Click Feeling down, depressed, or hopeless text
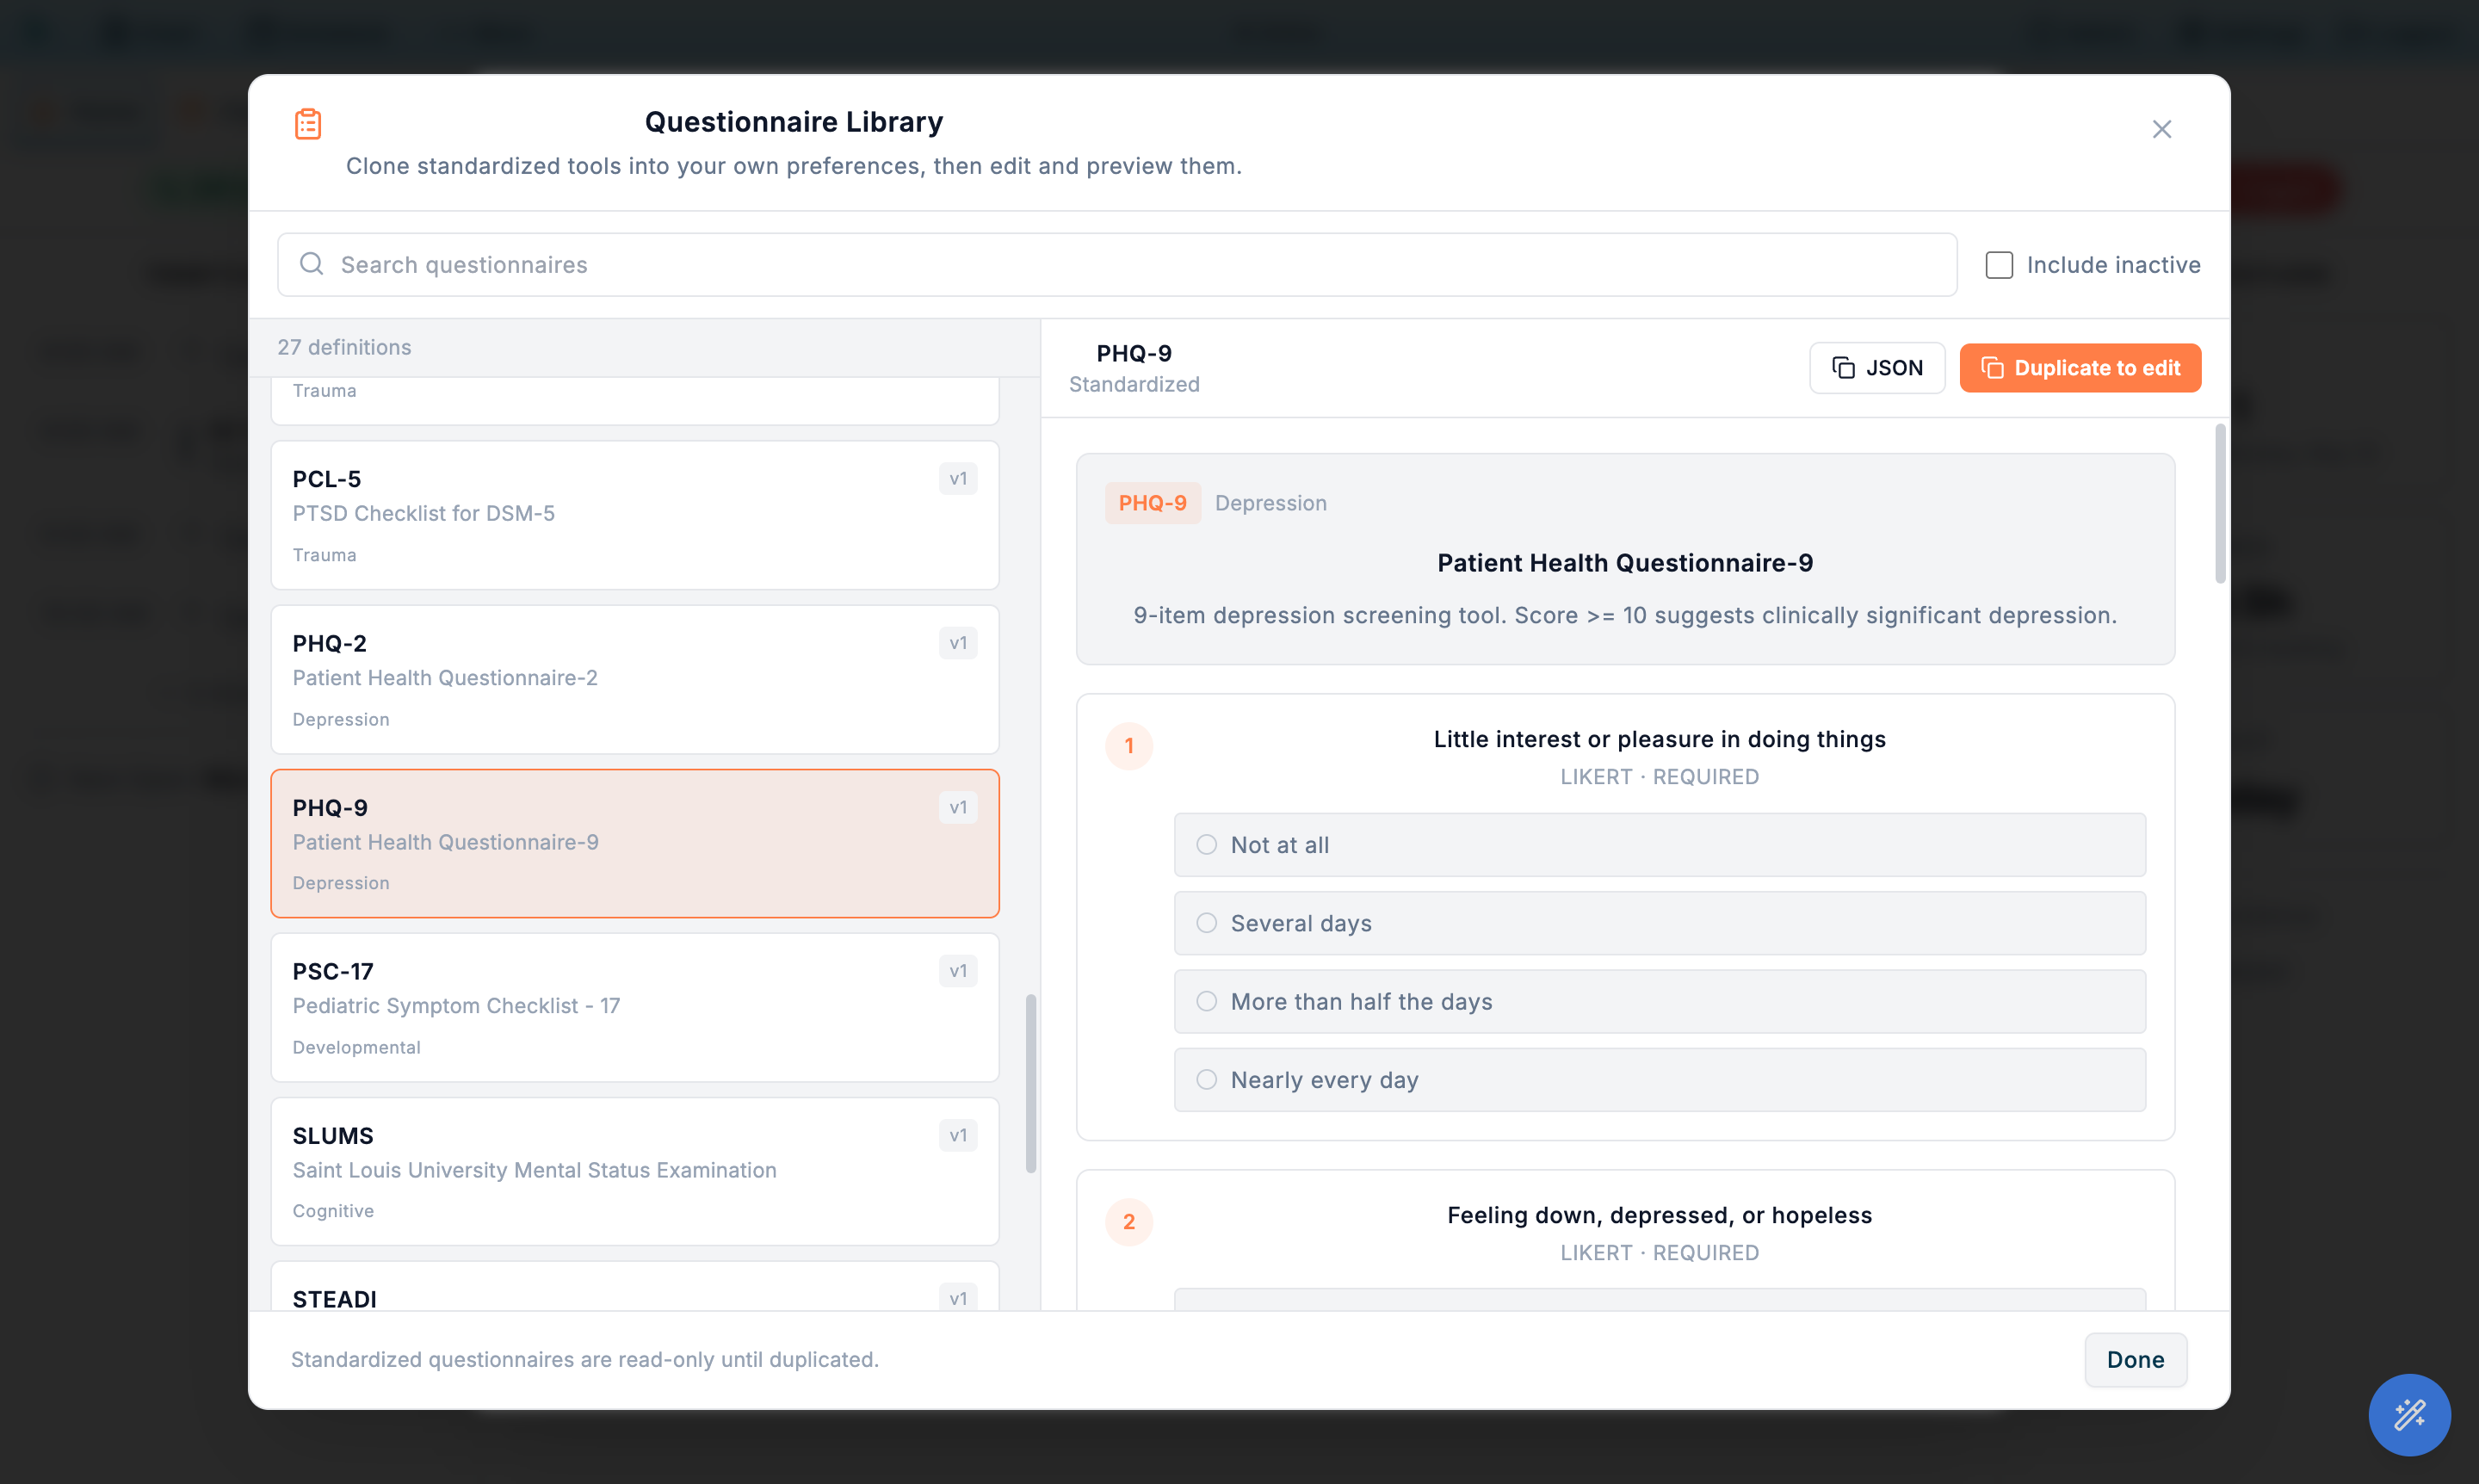2479x1484 pixels. (x=1659, y=1215)
